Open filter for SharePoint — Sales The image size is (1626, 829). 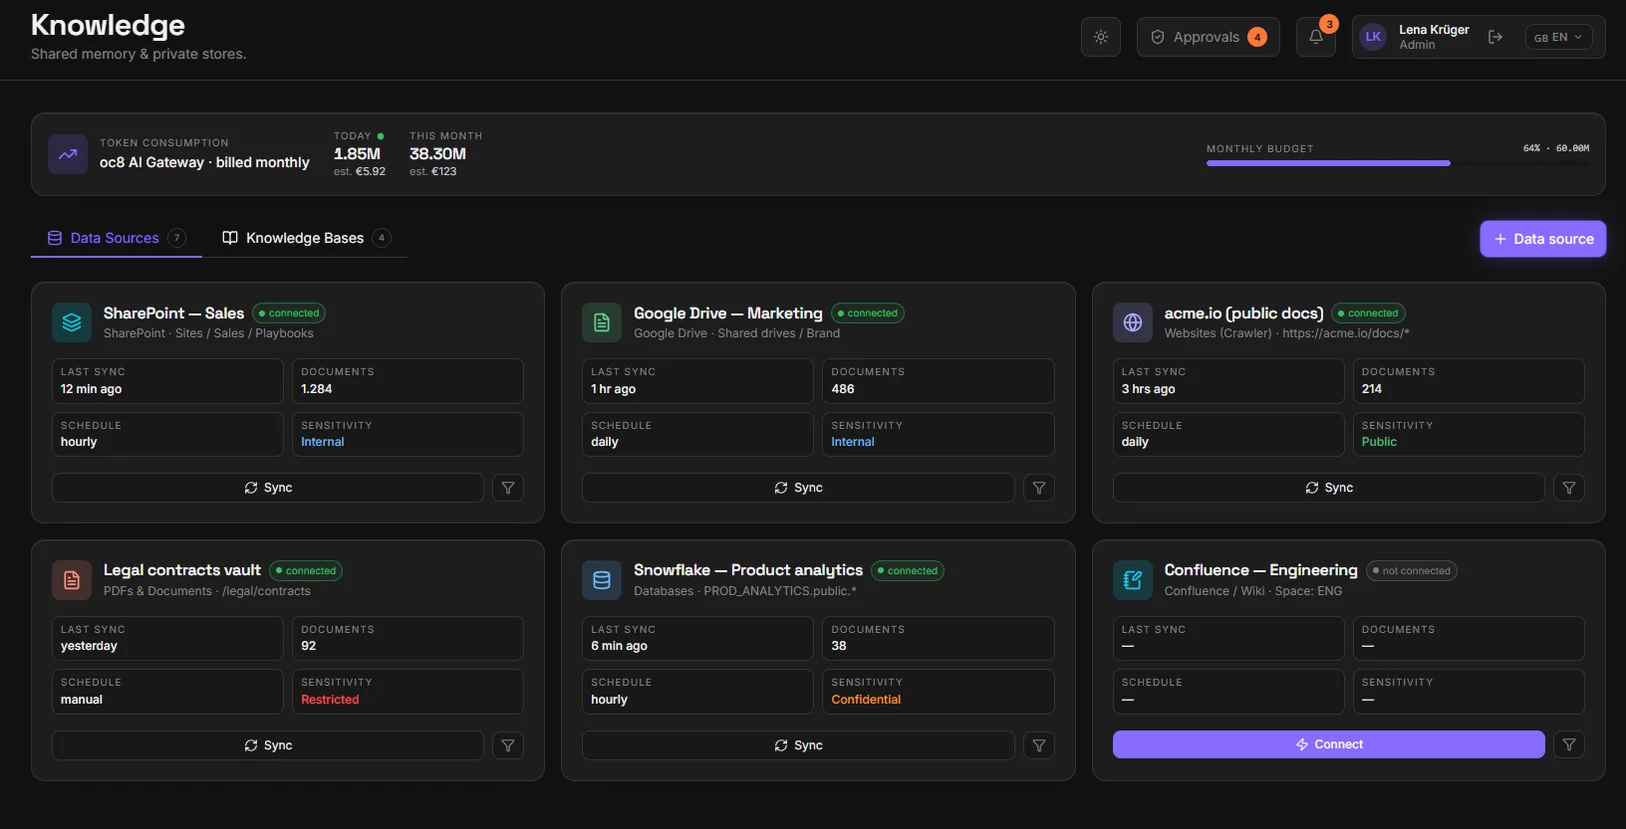click(x=508, y=488)
